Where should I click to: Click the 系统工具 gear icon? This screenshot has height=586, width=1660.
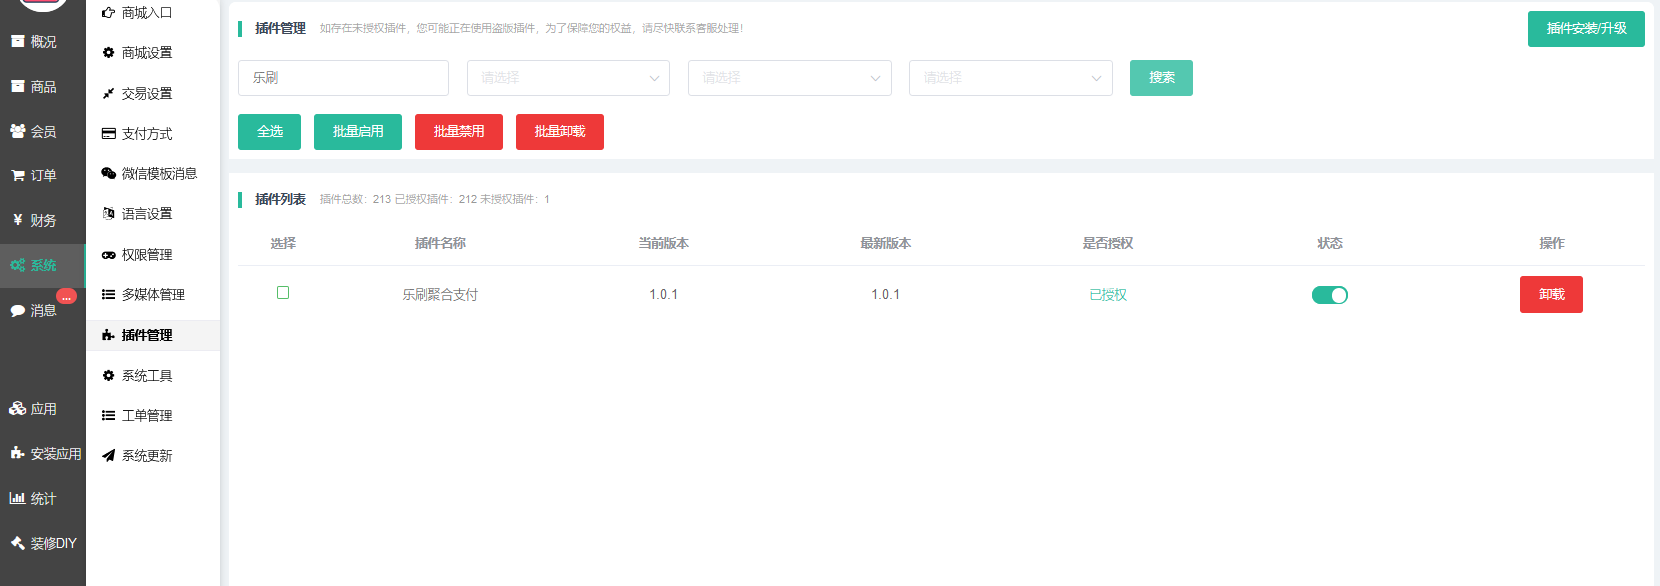point(108,376)
